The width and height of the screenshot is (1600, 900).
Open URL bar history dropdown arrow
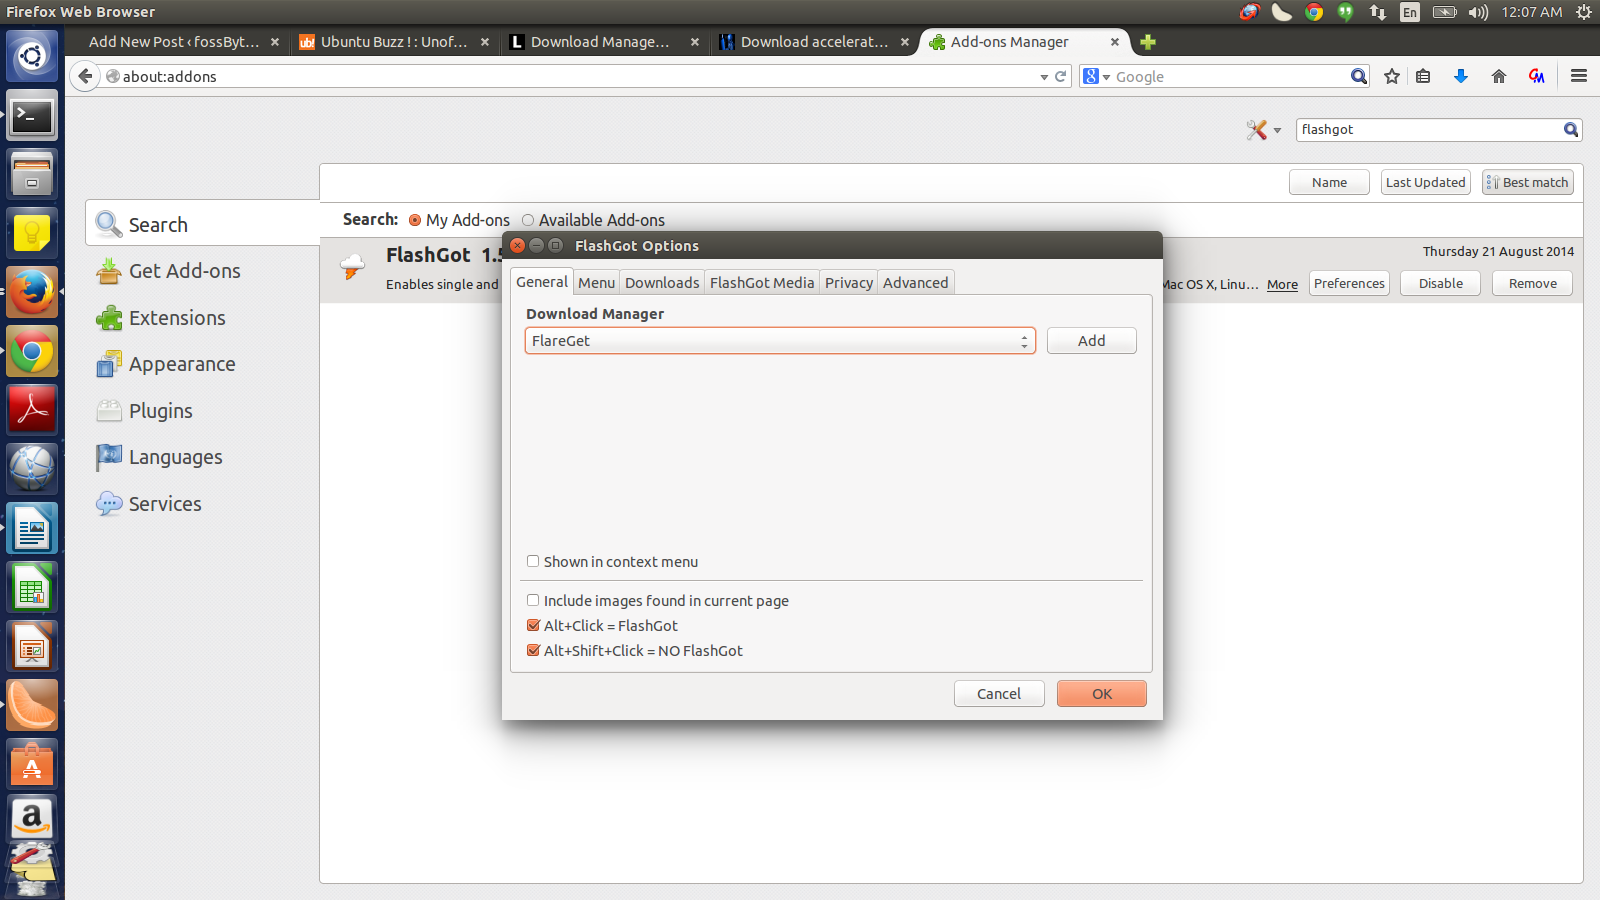[1044, 77]
